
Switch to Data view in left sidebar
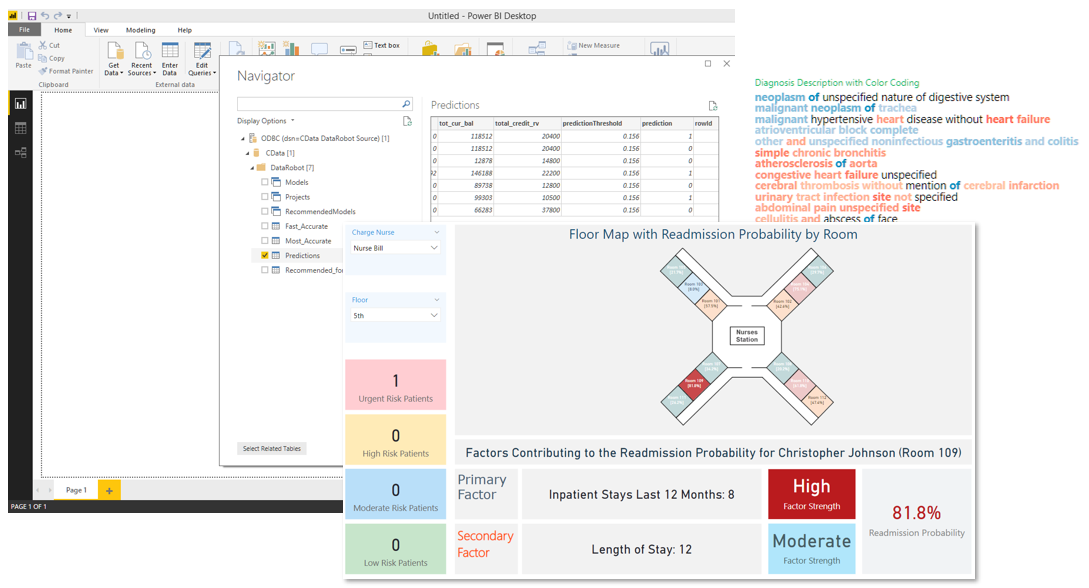point(21,128)
